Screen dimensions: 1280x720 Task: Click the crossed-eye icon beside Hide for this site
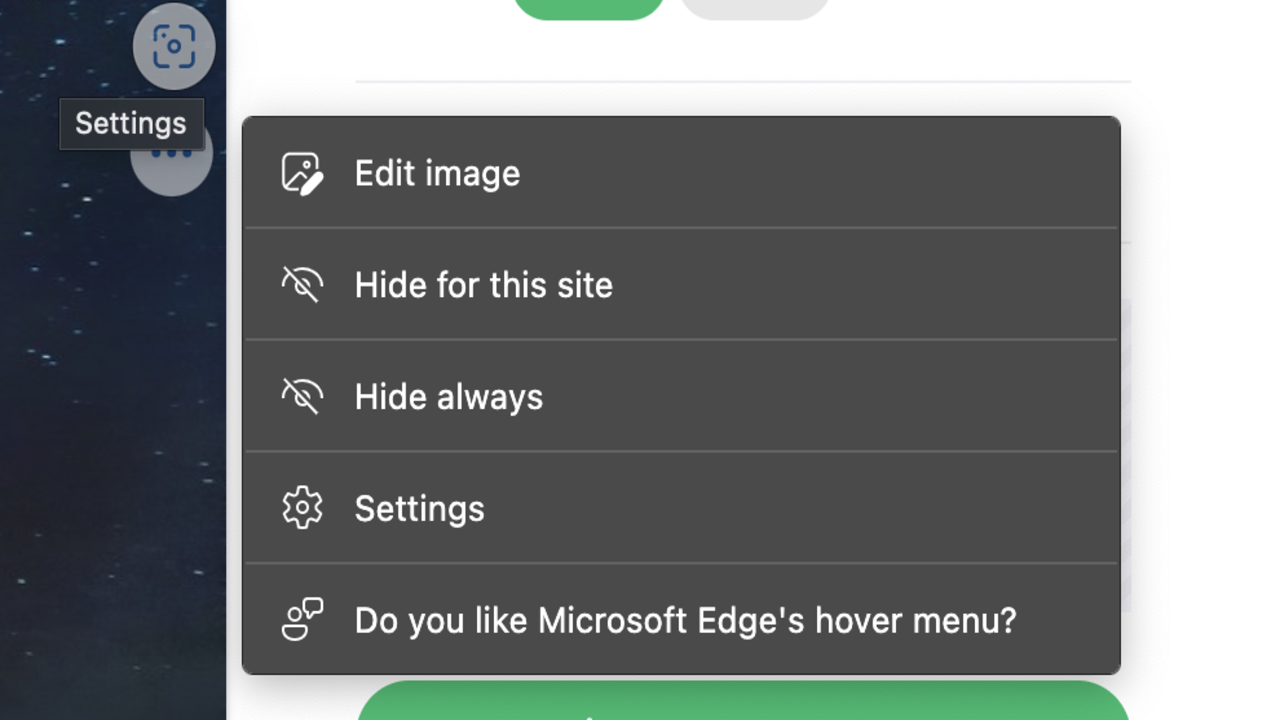302,285
